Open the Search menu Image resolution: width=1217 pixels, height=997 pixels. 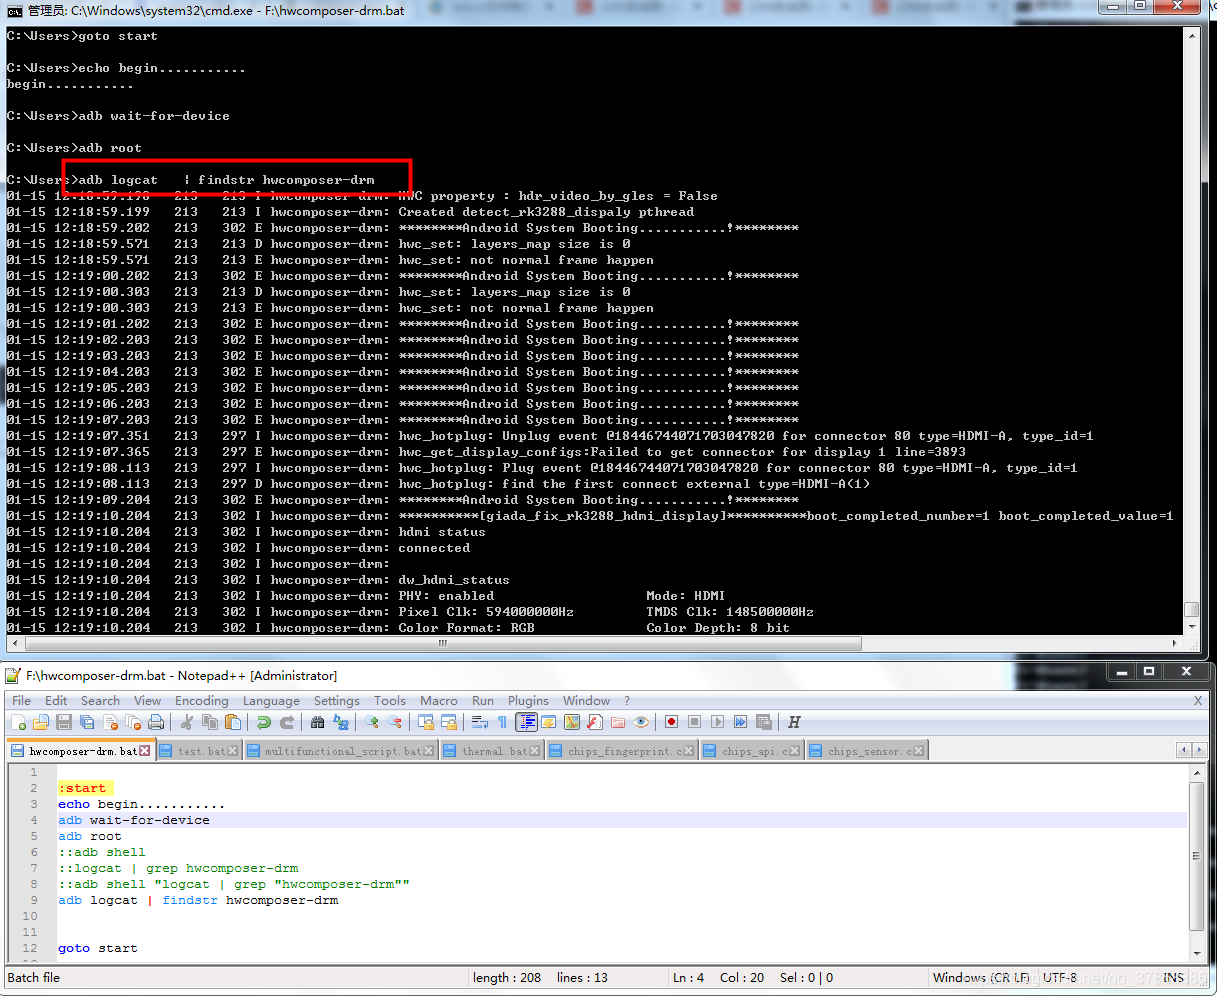100,701
